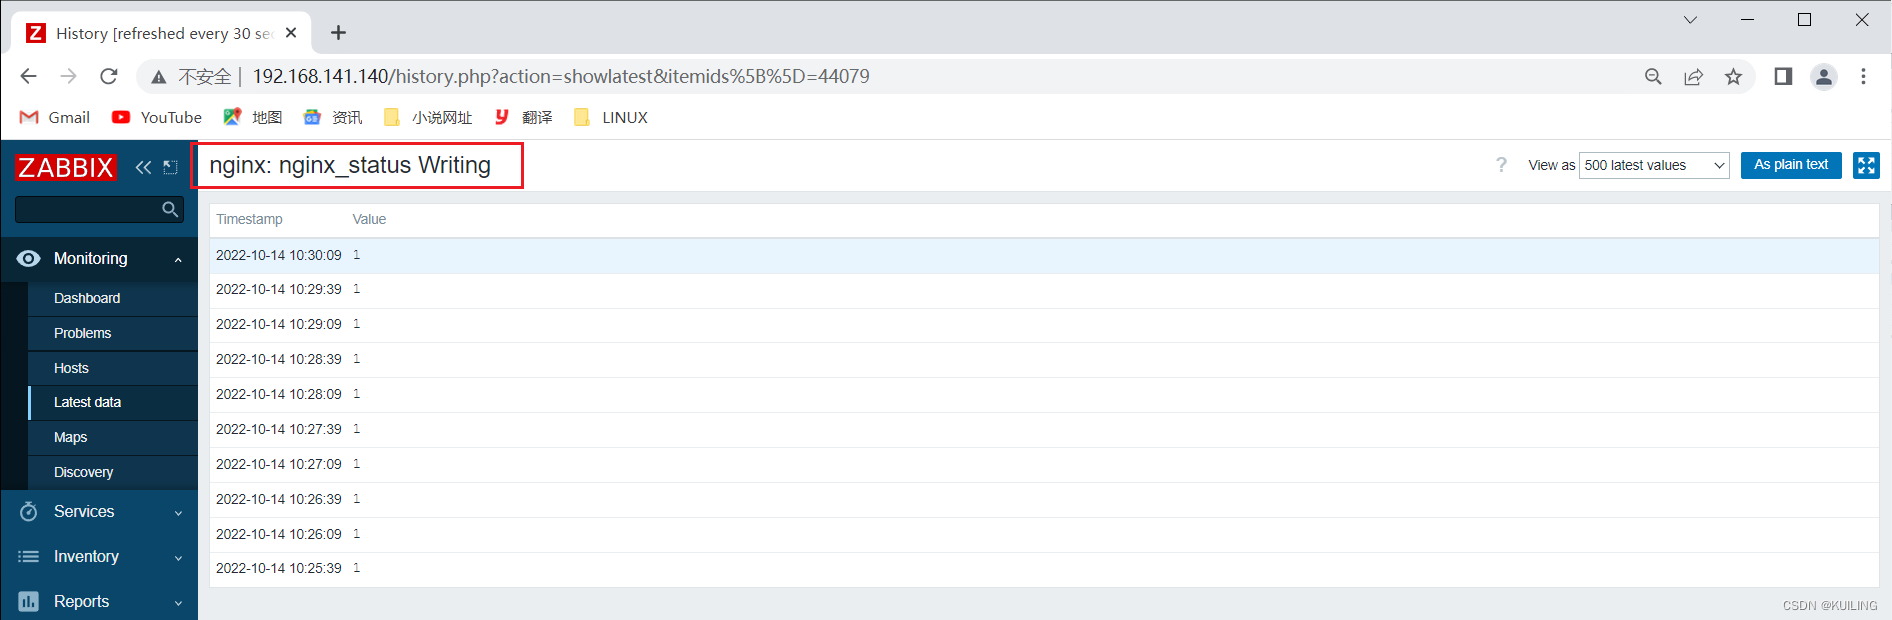Open Discovery menu item
This screenshot has width=1892, height=620.
point(113,472)
